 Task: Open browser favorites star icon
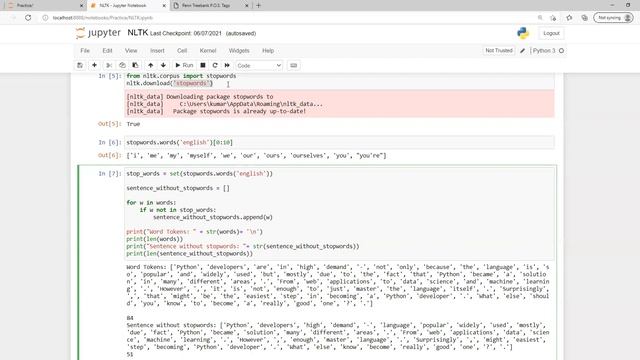point(569,18)
